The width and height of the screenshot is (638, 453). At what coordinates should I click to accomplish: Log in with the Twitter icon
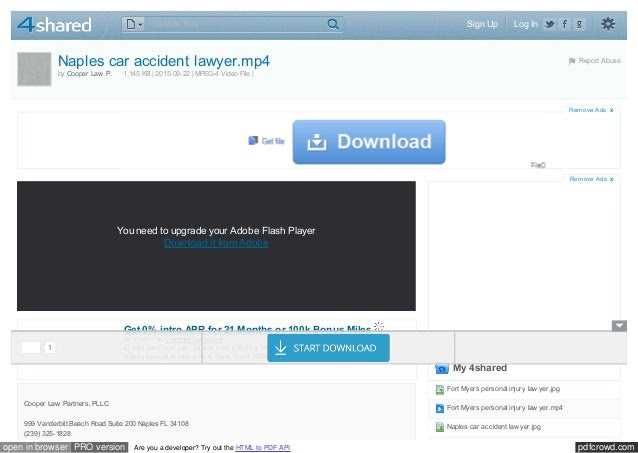(550, 24)
